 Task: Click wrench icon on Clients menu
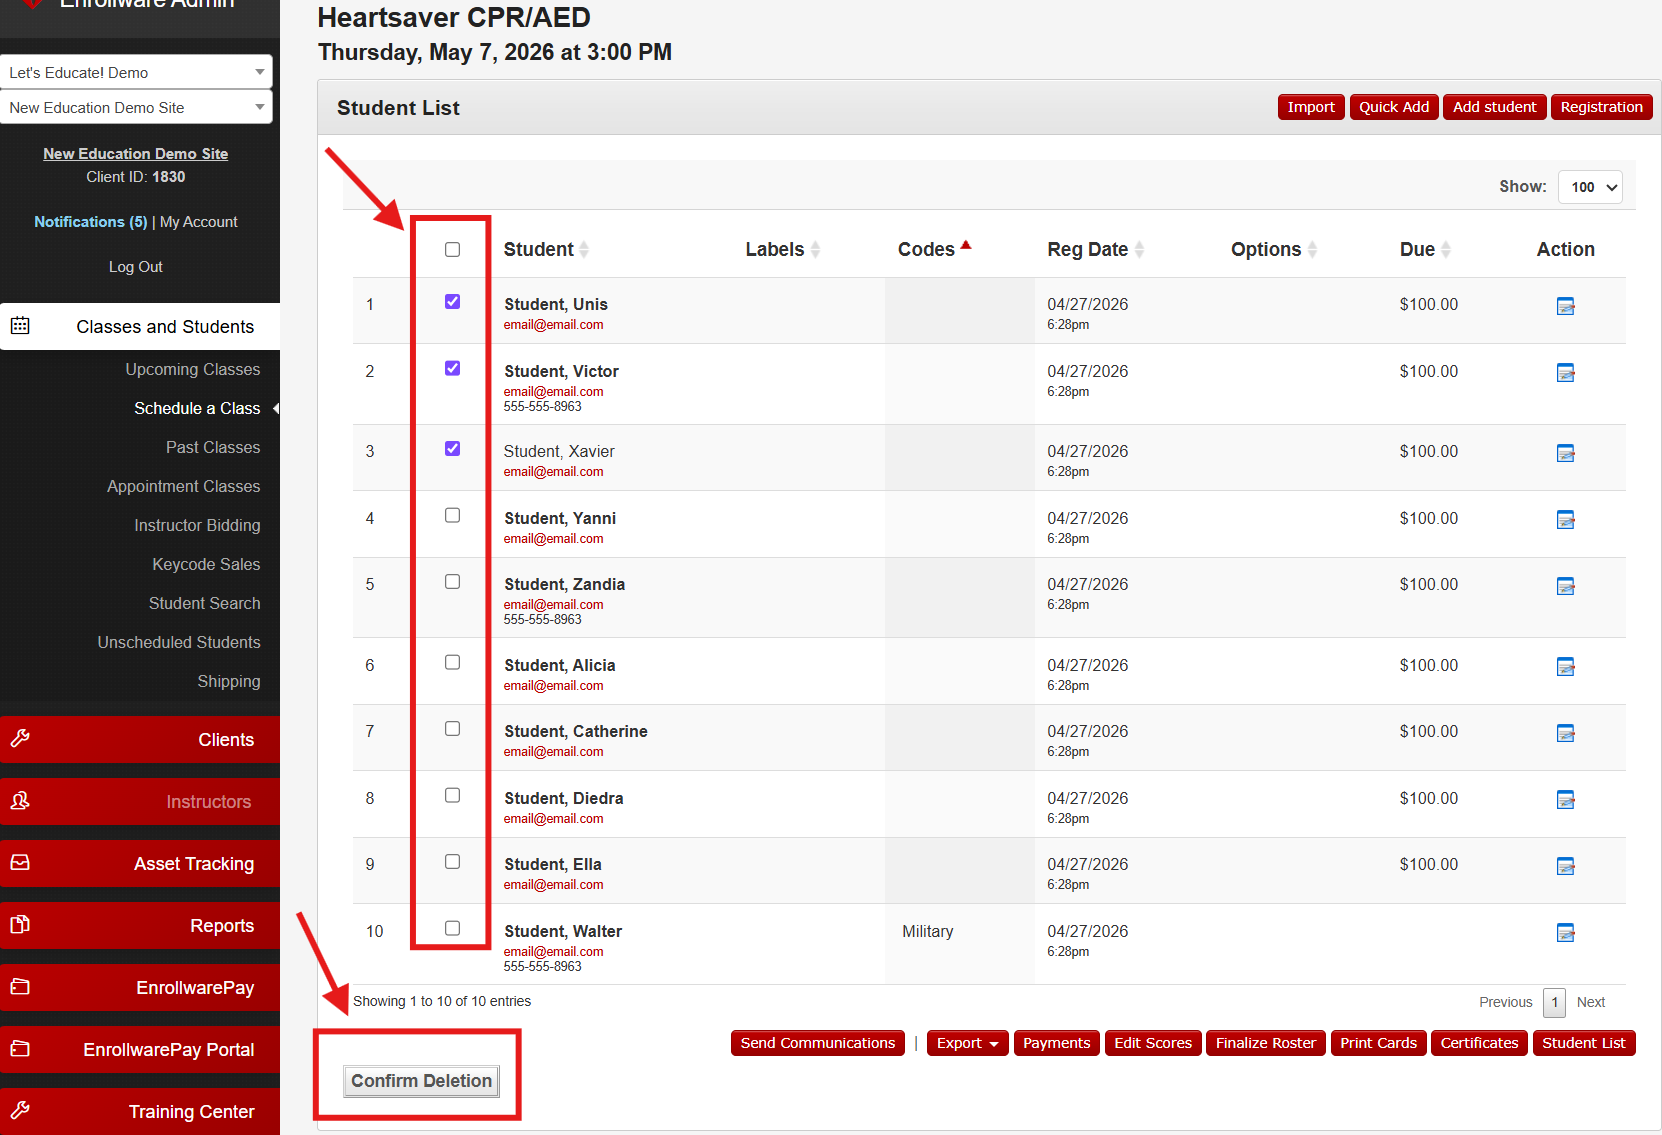(20, 739)
